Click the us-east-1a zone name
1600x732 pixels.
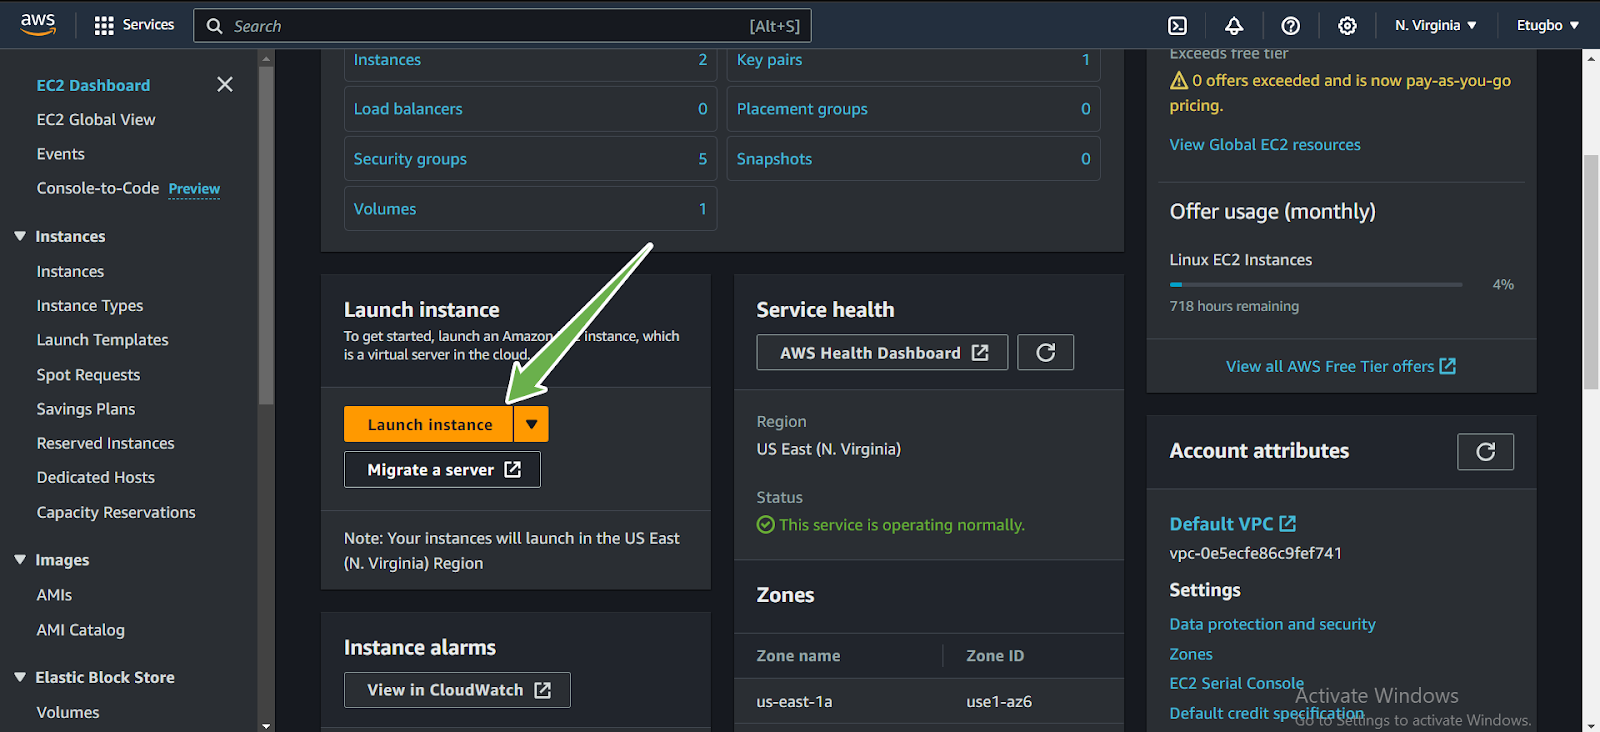[794, 701]
